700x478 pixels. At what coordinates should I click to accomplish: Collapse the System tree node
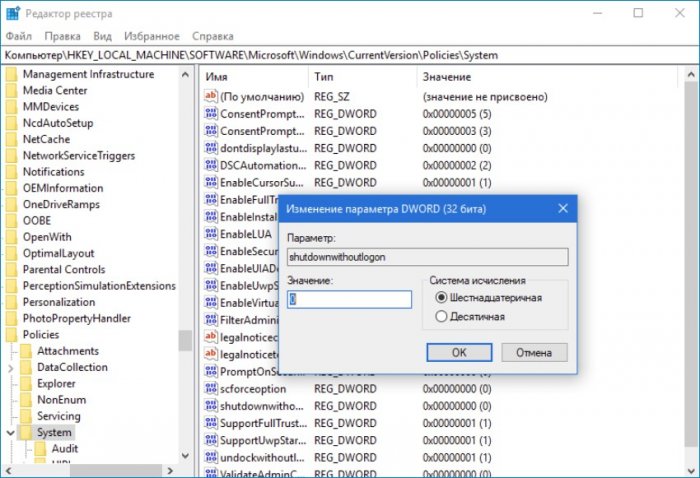[x=9, y=433]
